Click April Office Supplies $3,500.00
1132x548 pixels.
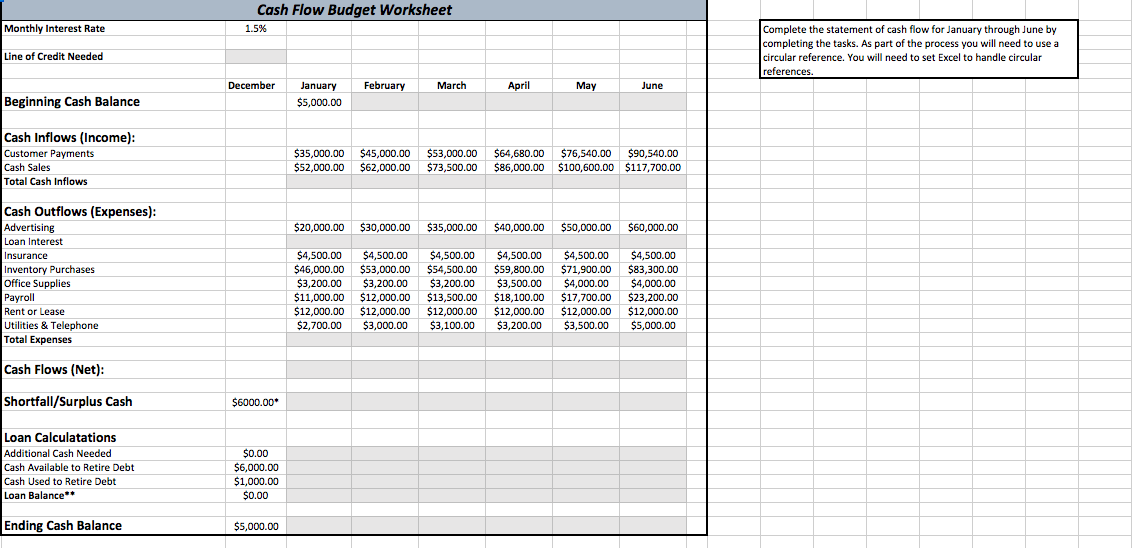click(x=519, y=283)
